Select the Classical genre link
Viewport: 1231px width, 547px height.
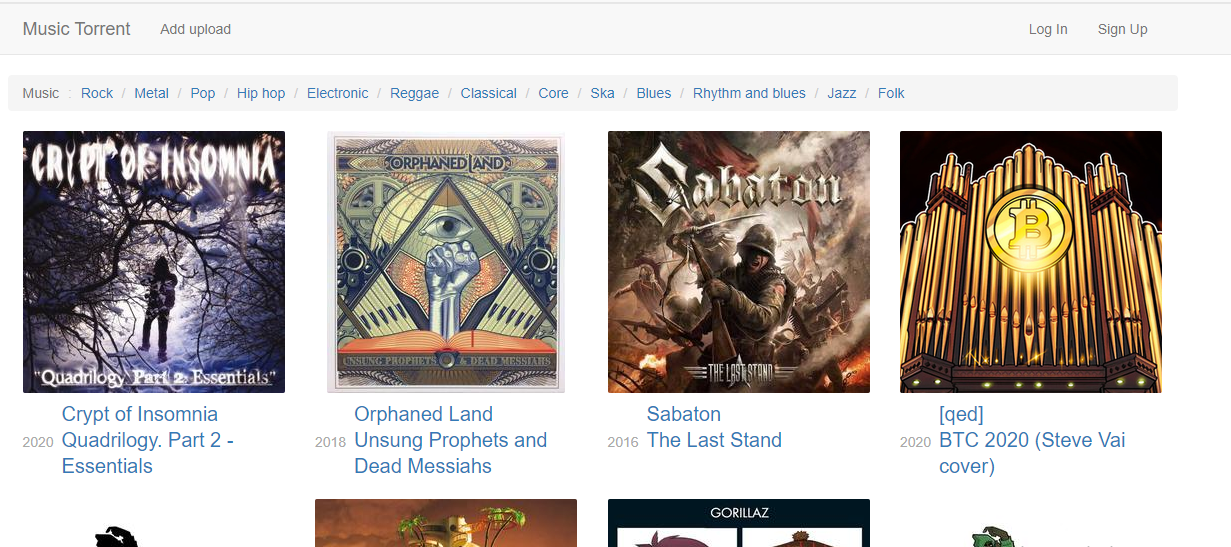[x=489, y=93]
